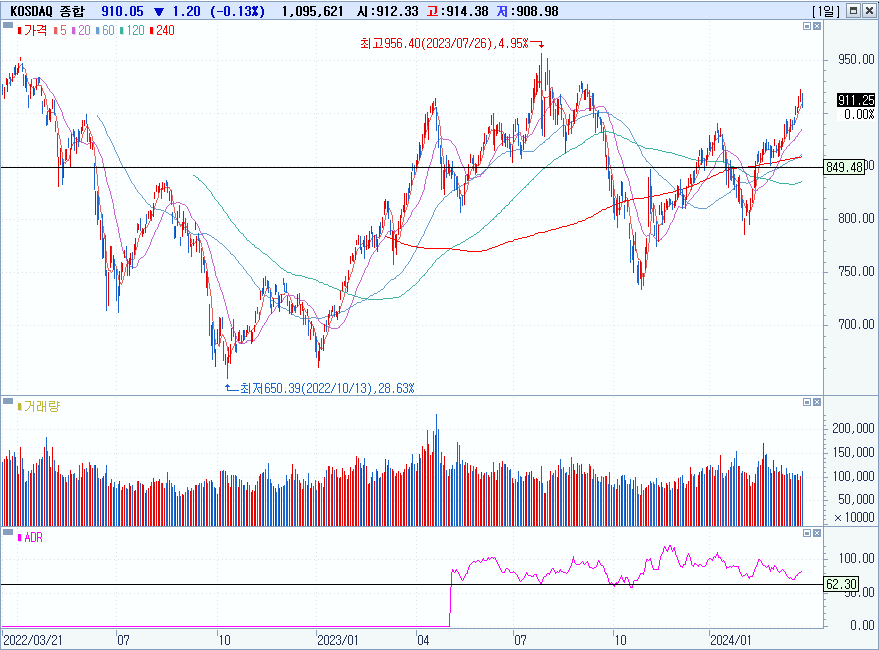
Task: Click the 2024/01 date axis label
Action: tap(730, 640)
